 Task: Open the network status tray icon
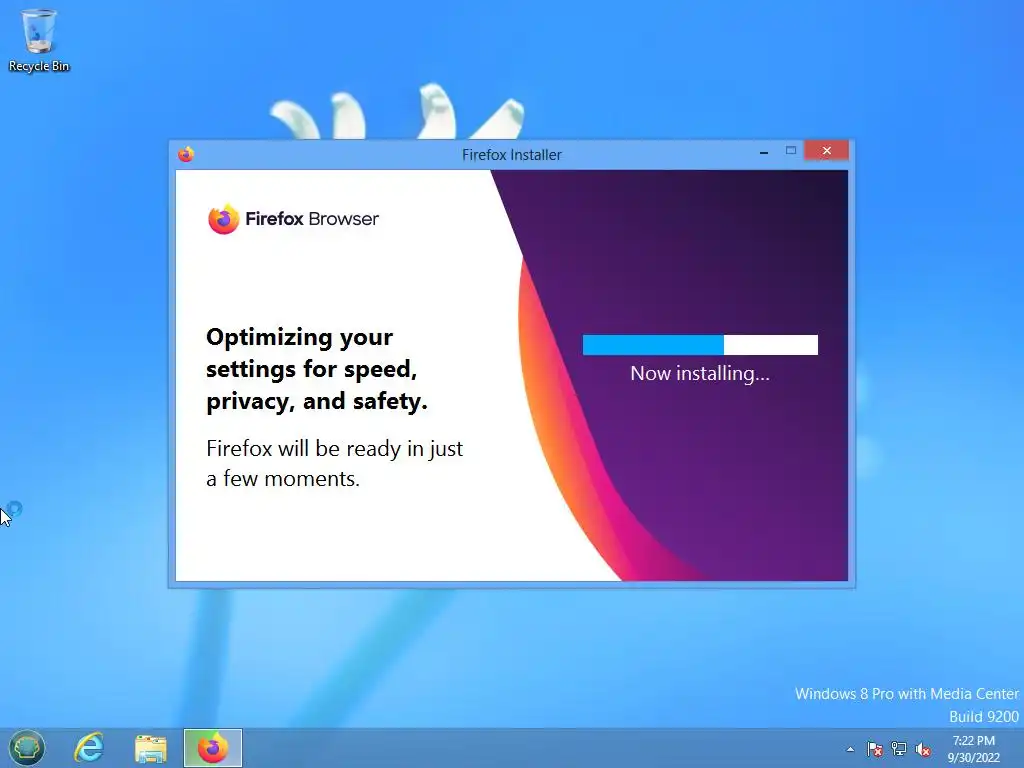899,749
